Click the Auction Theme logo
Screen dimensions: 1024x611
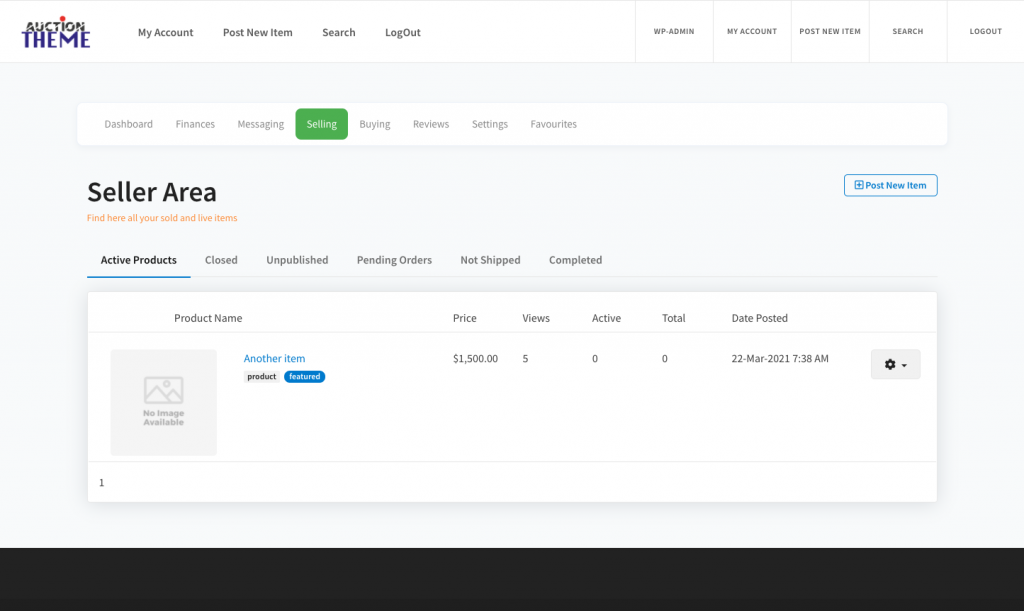click(56, 32)
